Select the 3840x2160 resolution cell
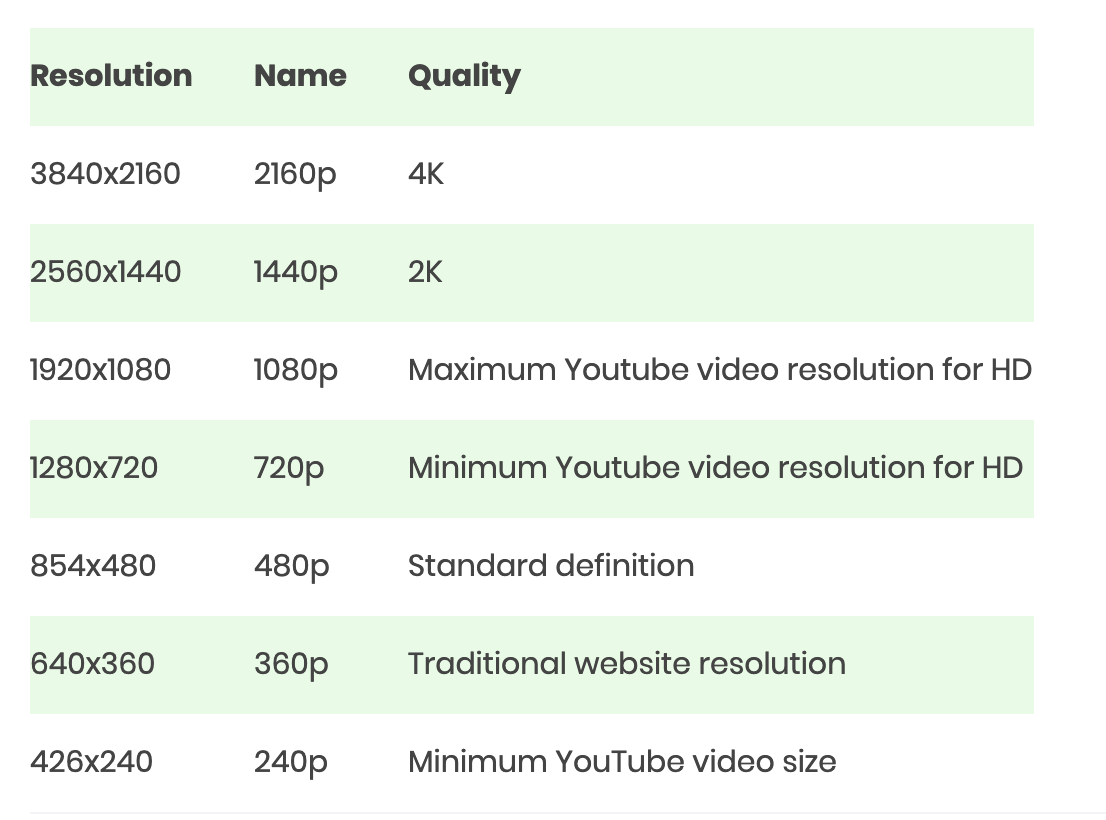 pos(105,174)
